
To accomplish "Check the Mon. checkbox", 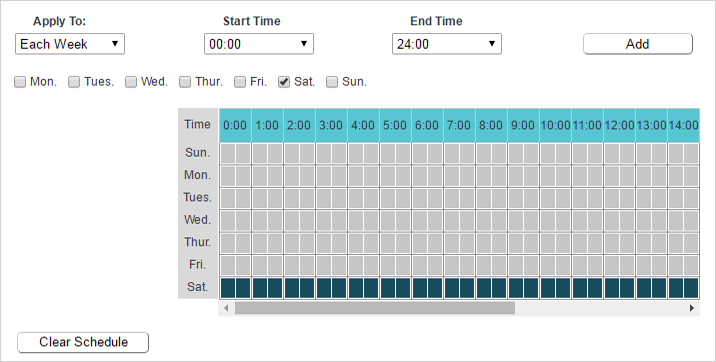I will (x=20, y=82).
